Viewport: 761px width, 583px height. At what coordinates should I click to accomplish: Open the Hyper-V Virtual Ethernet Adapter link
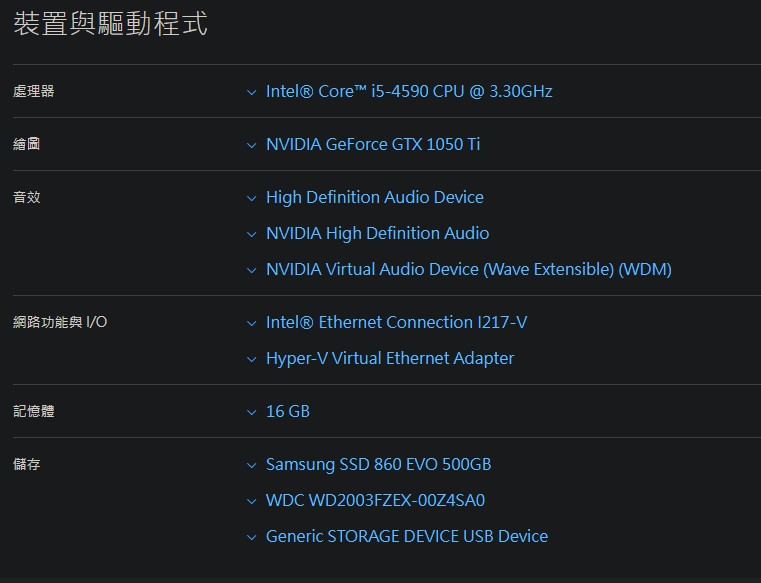point(390,358)
